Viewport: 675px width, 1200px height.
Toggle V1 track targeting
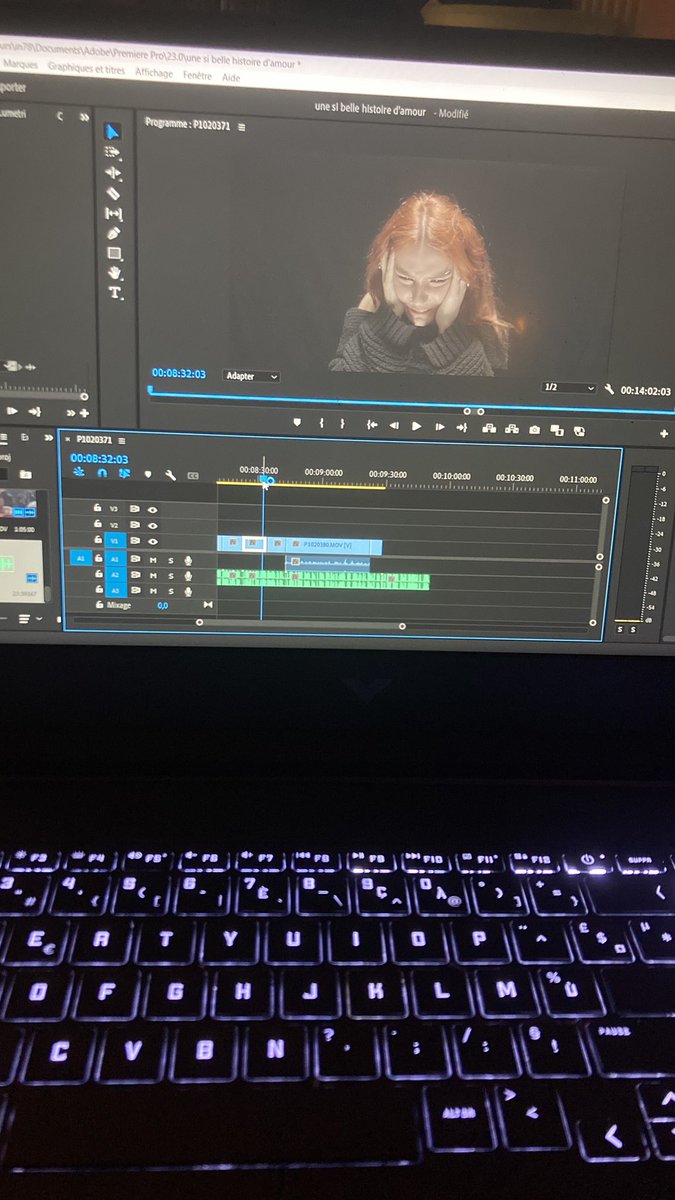[115, 541]
